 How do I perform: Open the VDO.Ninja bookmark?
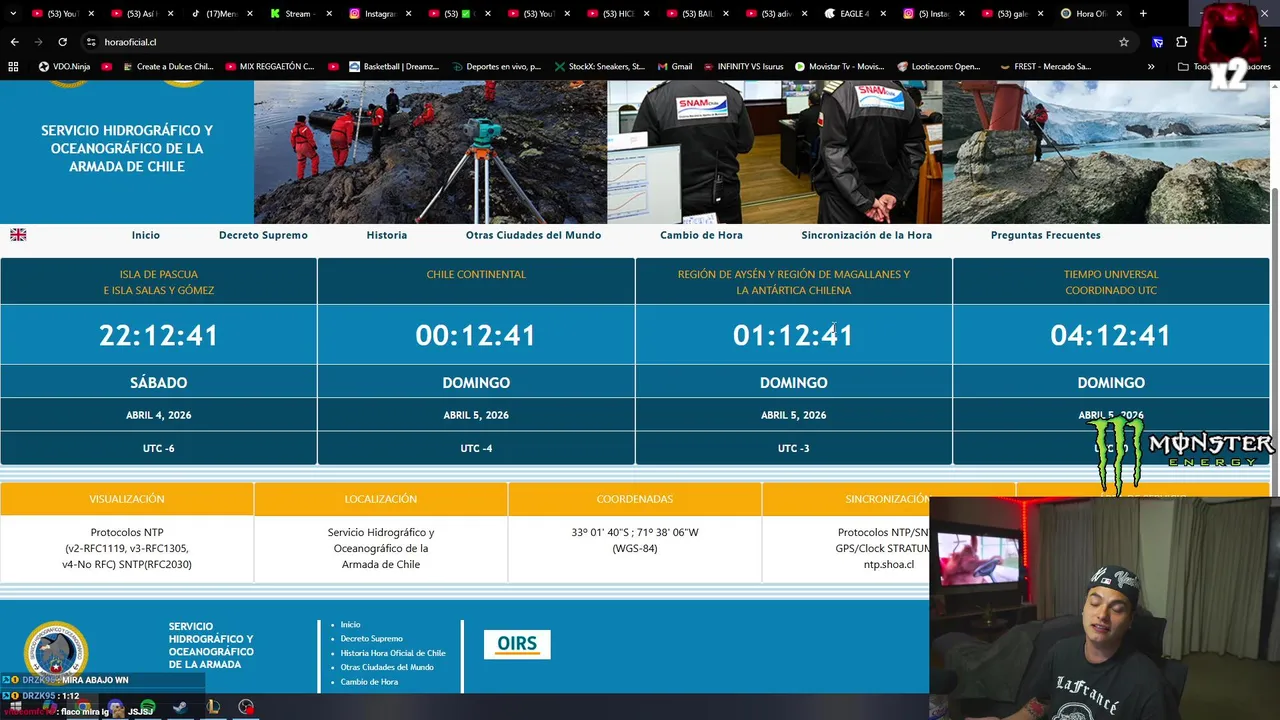tap(64, 66)
